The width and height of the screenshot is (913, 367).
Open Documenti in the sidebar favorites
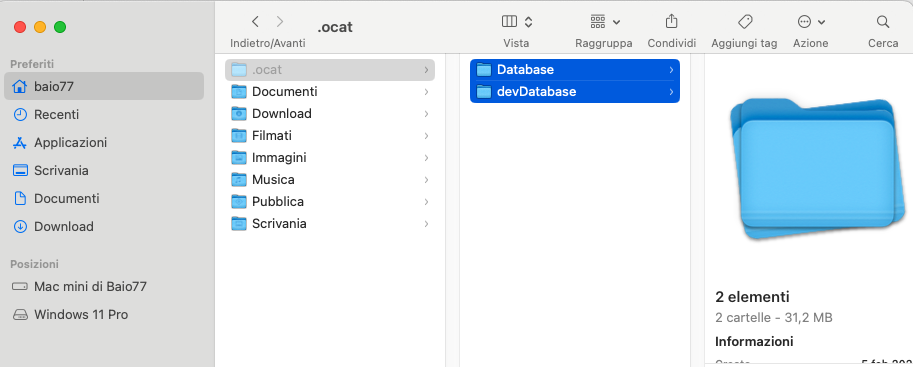(104, 198)
